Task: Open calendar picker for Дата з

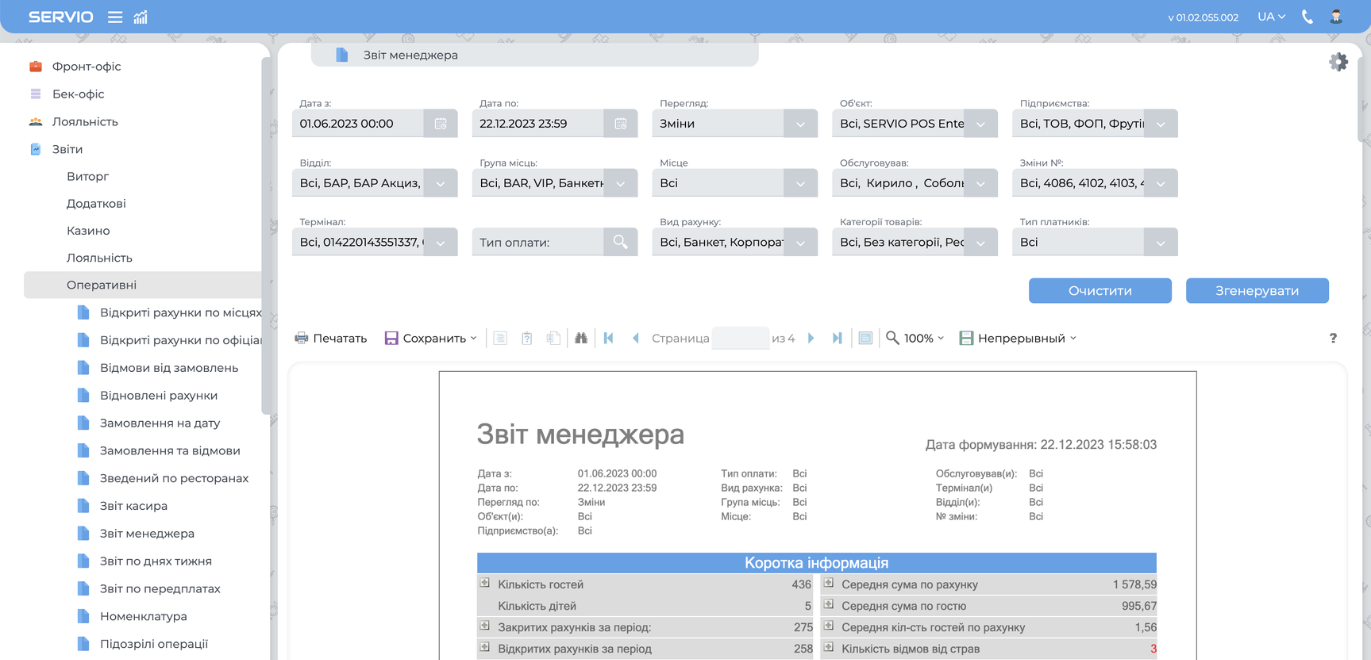Action: 440,124
